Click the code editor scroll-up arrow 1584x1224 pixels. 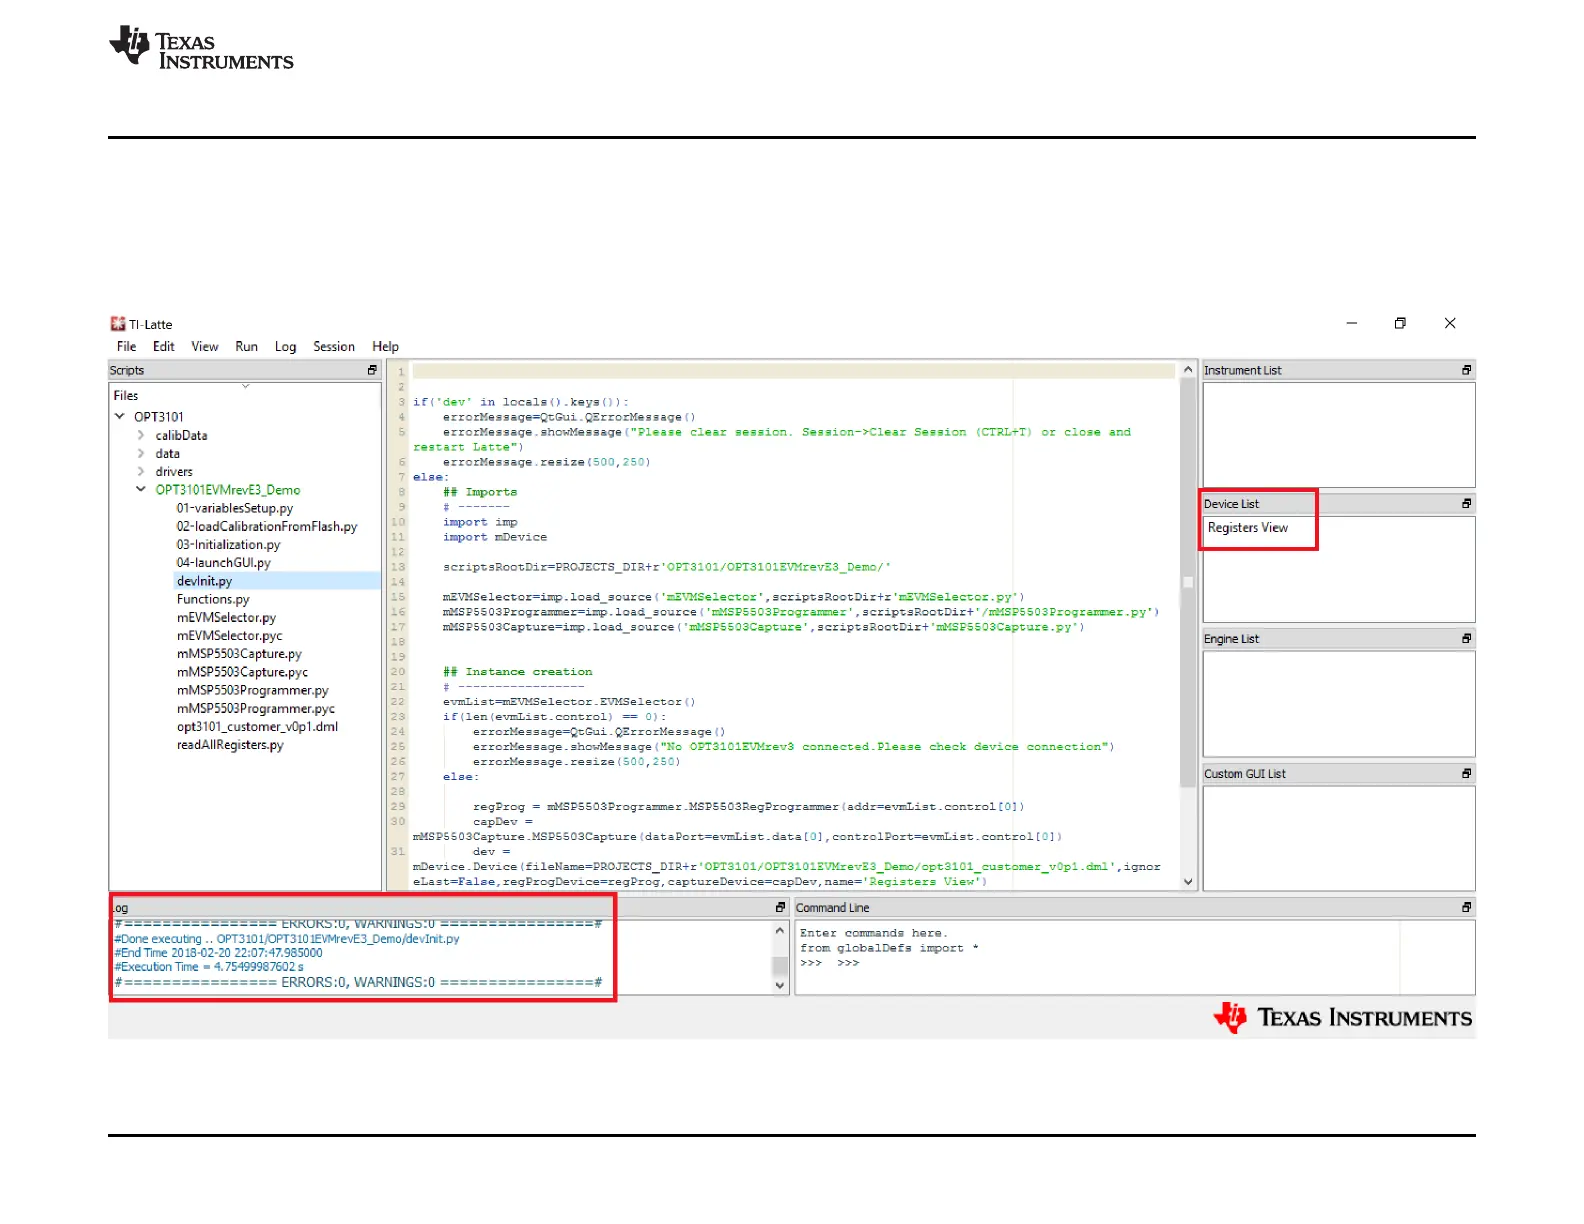click(1188, 370)
